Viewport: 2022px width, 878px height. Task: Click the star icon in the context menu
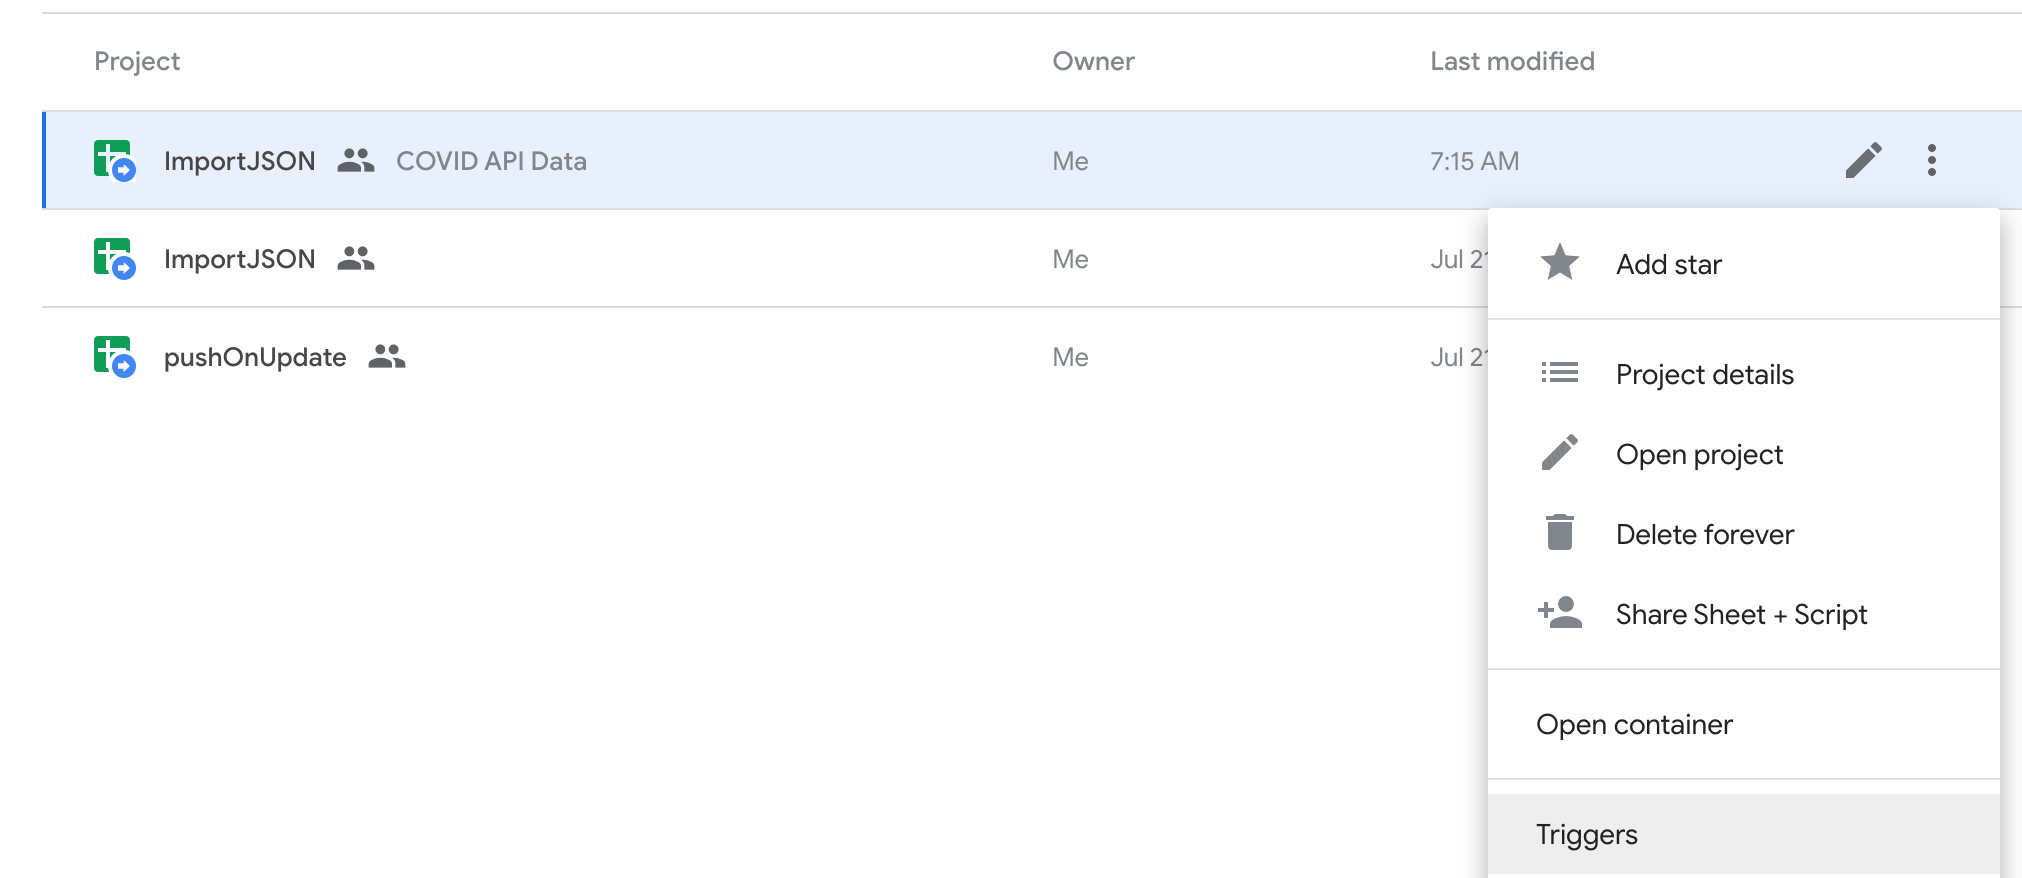coord(1559,263)
